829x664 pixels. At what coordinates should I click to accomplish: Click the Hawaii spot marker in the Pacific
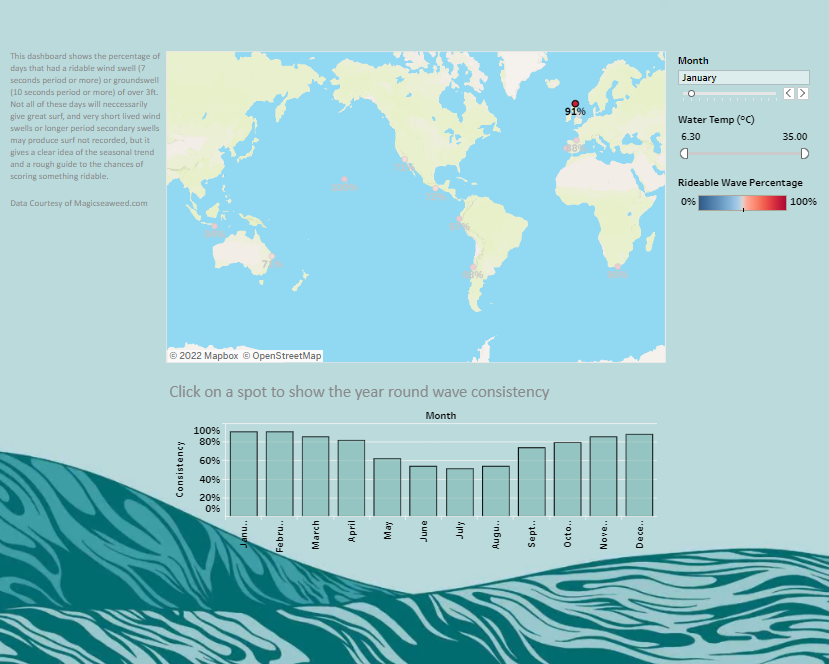point(344,180)
